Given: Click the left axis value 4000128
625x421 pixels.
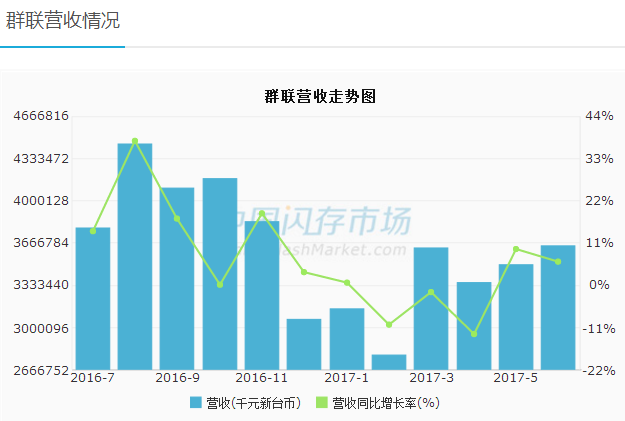Looking at the screenshot, I should (41, 201).
